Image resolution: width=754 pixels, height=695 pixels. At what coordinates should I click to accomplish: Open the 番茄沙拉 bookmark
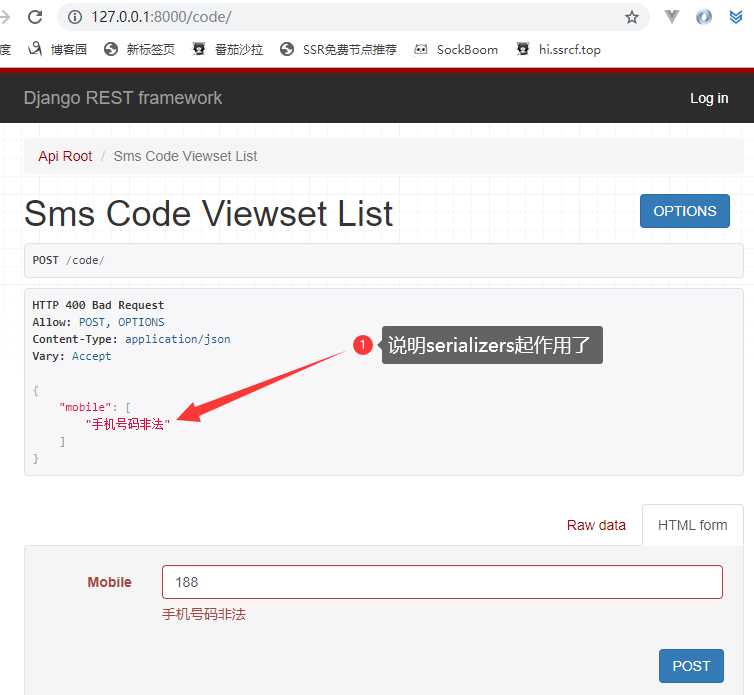tap(227, 49)
